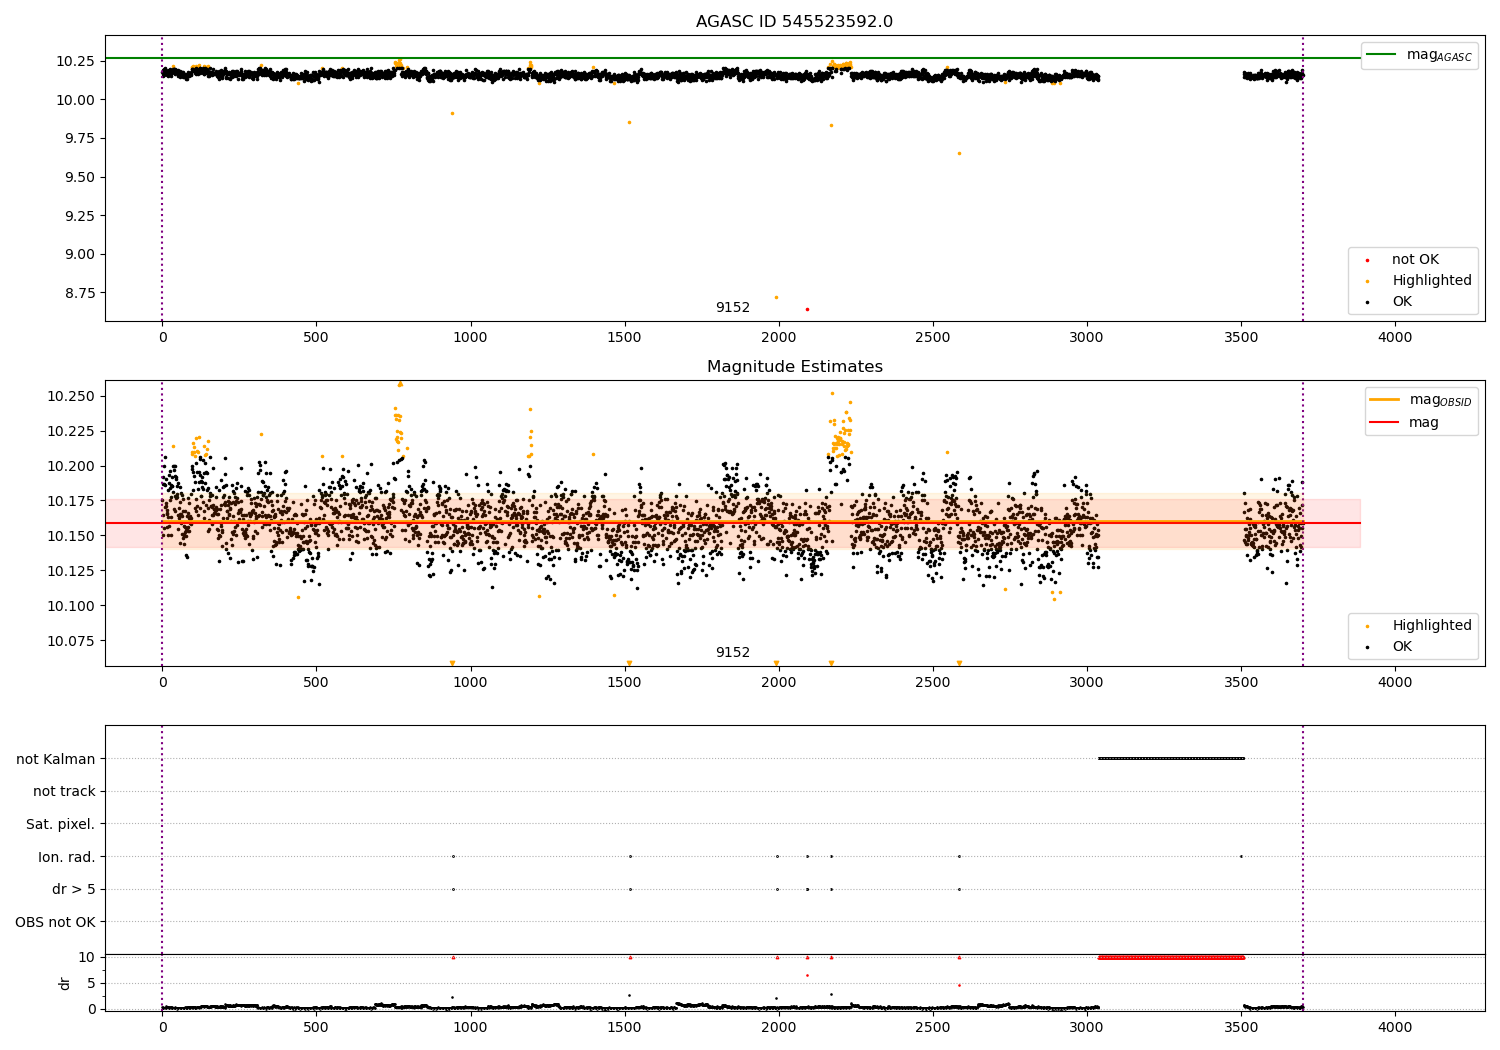Screen dimensions: 1500x1050
Task: Click the 10 tick on the dr axis
Action: (x=87, y=957)
